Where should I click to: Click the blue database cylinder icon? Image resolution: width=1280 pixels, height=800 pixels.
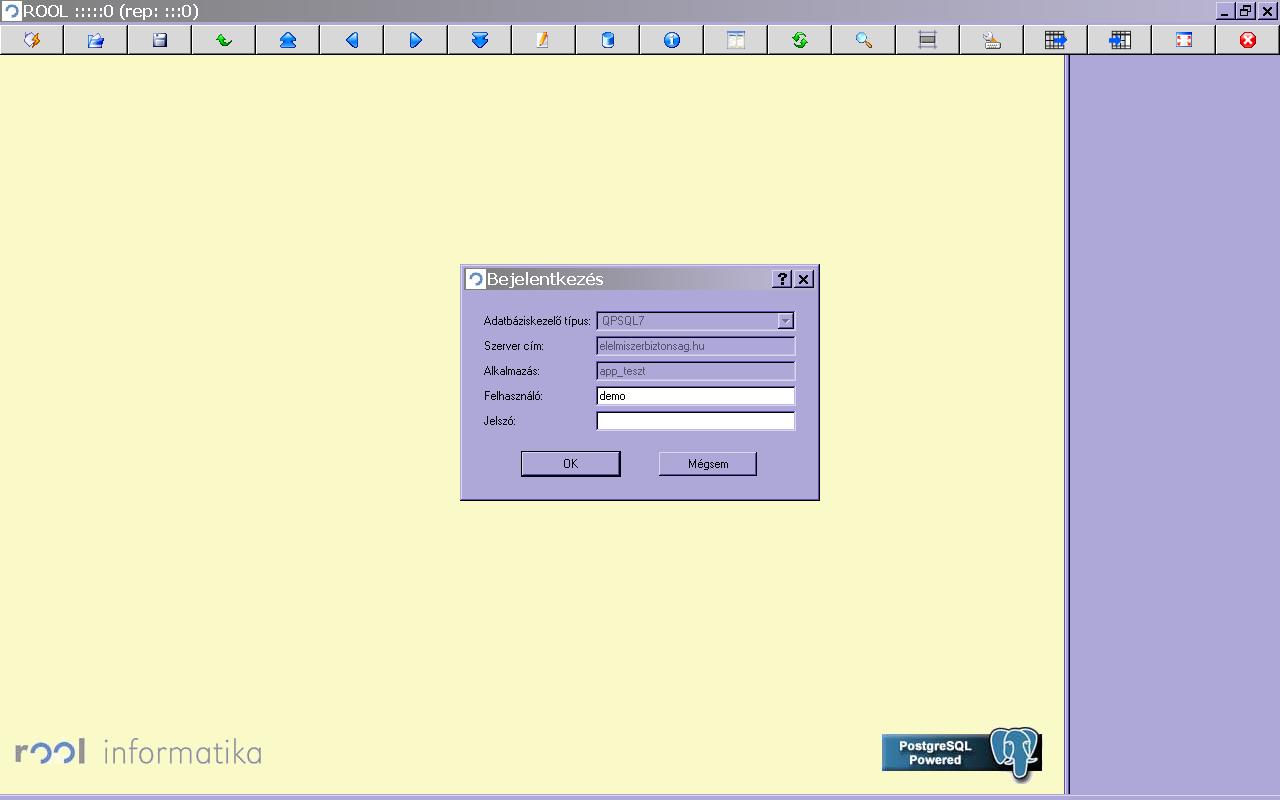coord(607,40)
